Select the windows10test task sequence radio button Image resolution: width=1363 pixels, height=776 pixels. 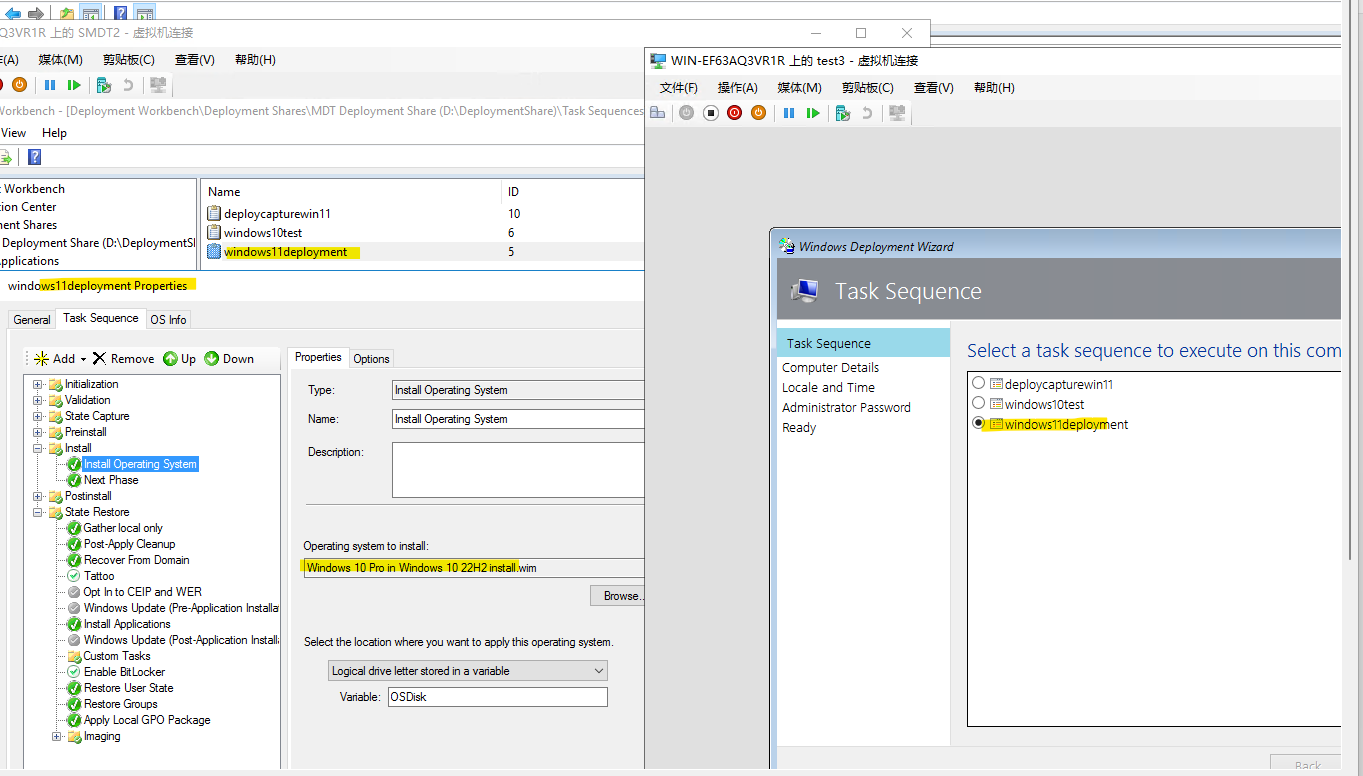pos(978,403)
